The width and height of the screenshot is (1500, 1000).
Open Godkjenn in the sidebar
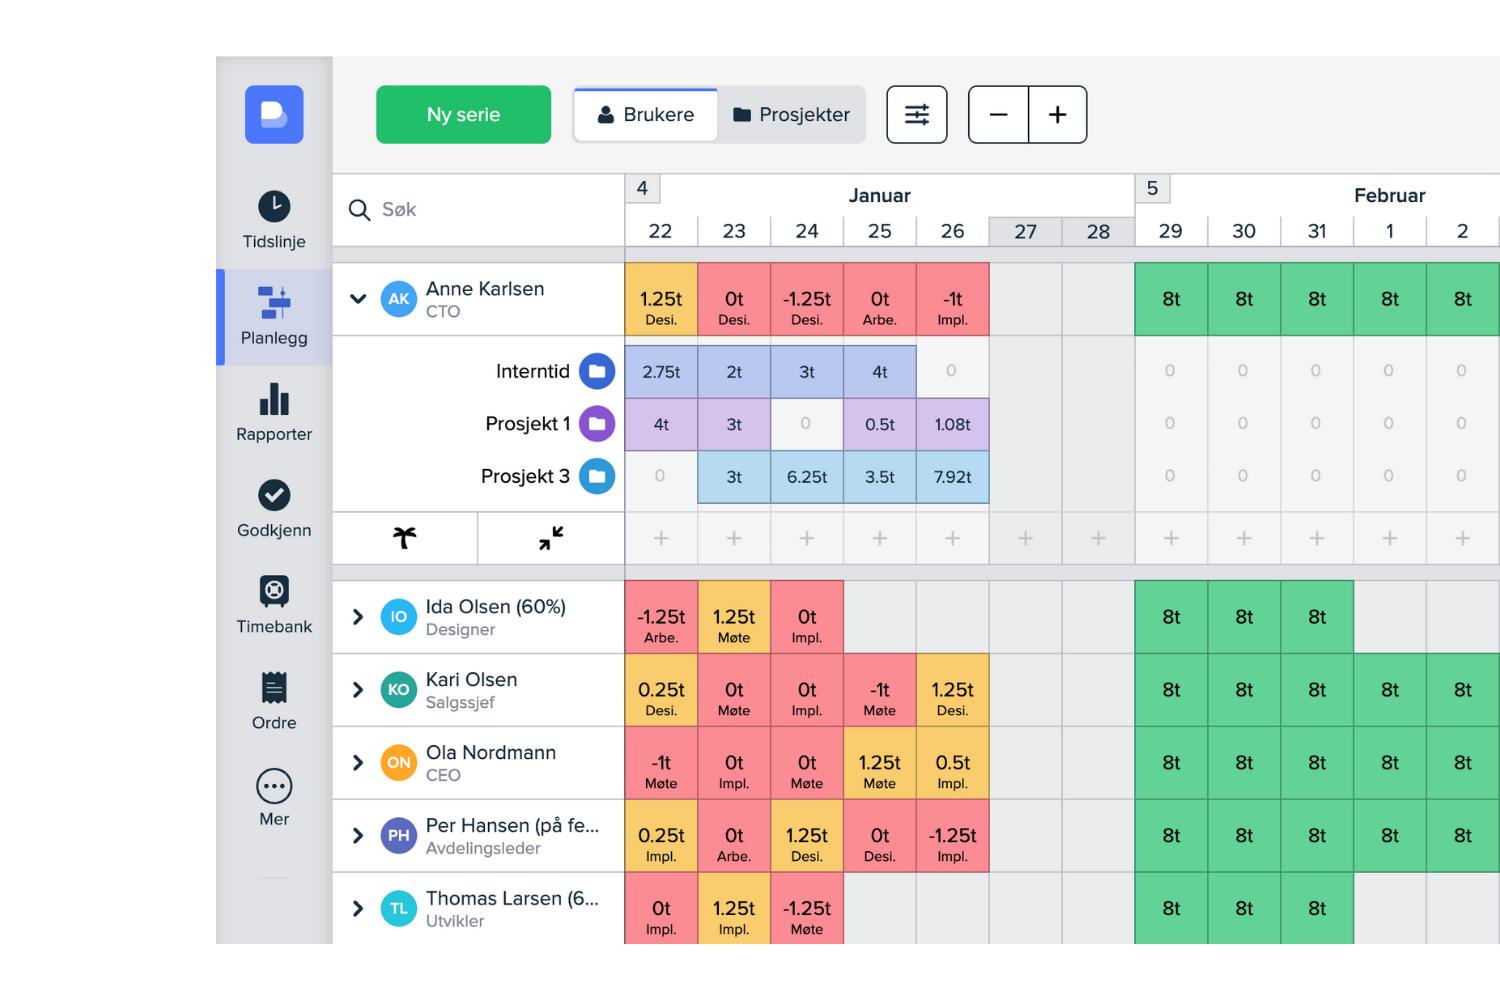pyautogui.click(x=274, y=509)
